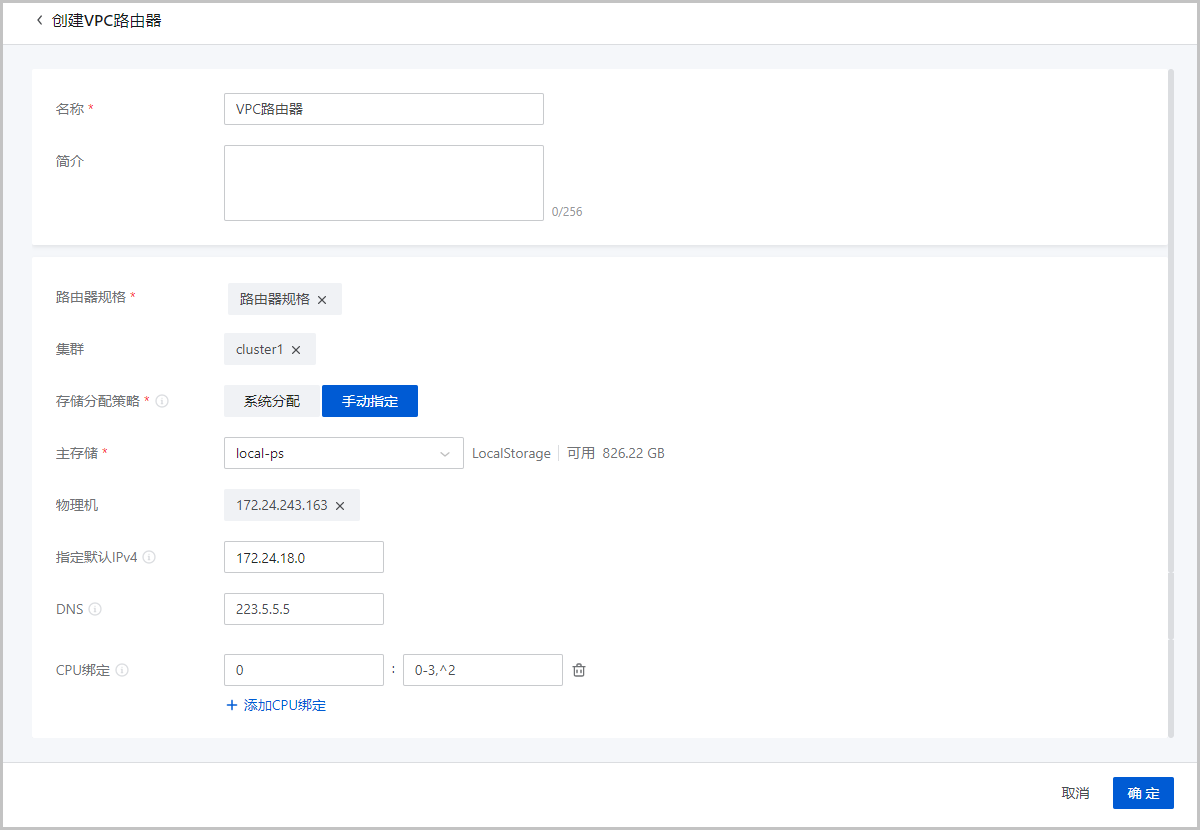This screenshot has height=830, width=1200.
Task: Show info for CPU绑定
Action: click(122, 670)
